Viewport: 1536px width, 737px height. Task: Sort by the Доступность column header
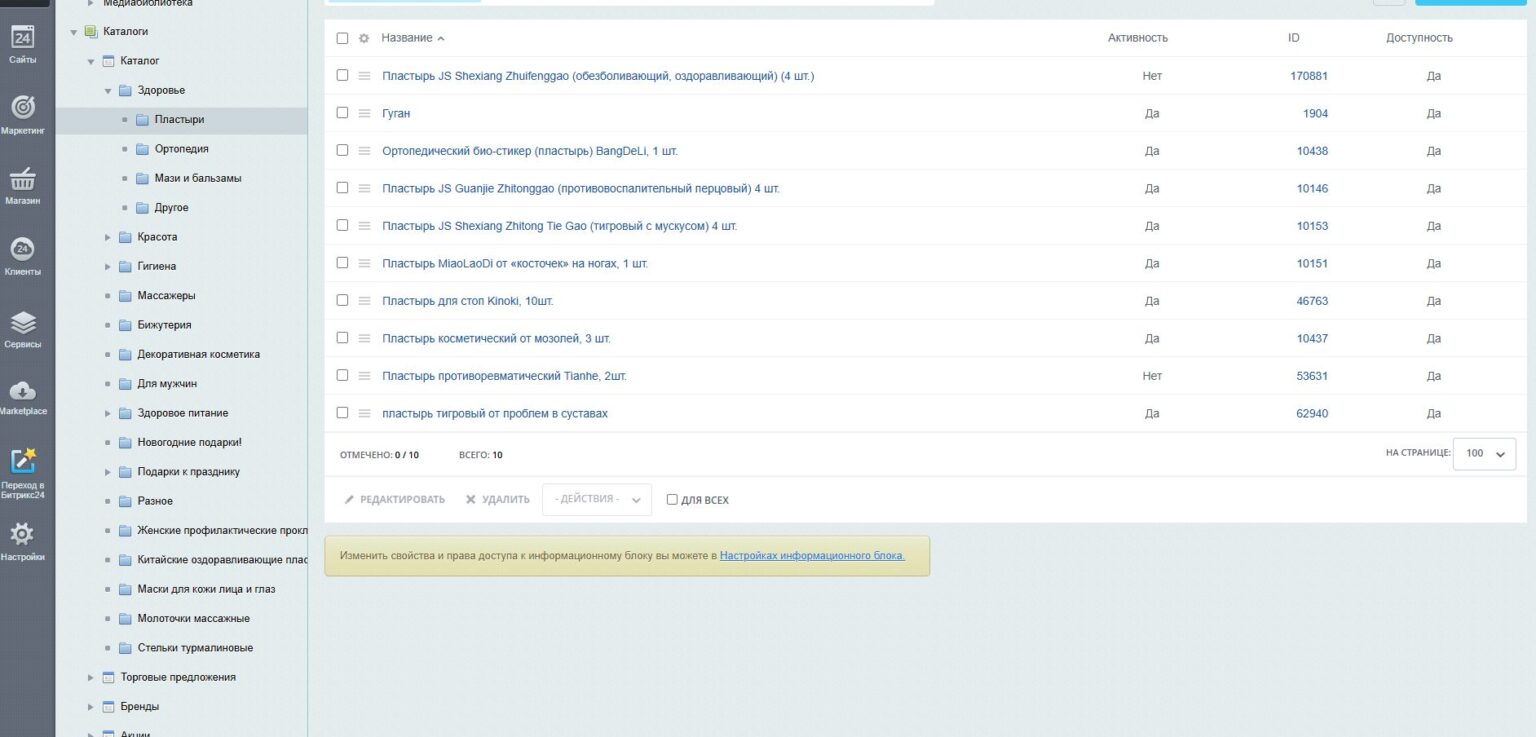pyautogui.click(x=1419, y=38)
